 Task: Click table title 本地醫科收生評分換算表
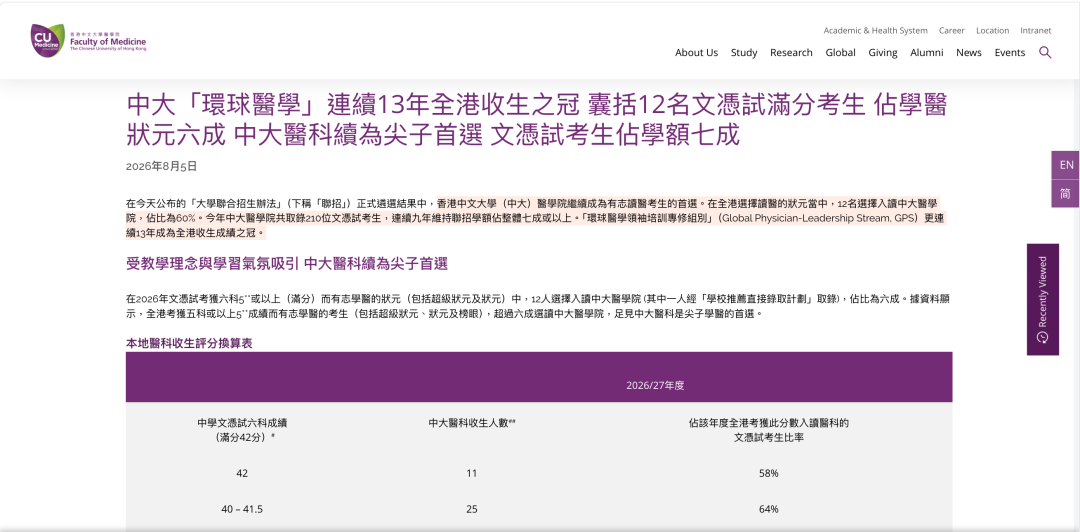click(189, 343)
